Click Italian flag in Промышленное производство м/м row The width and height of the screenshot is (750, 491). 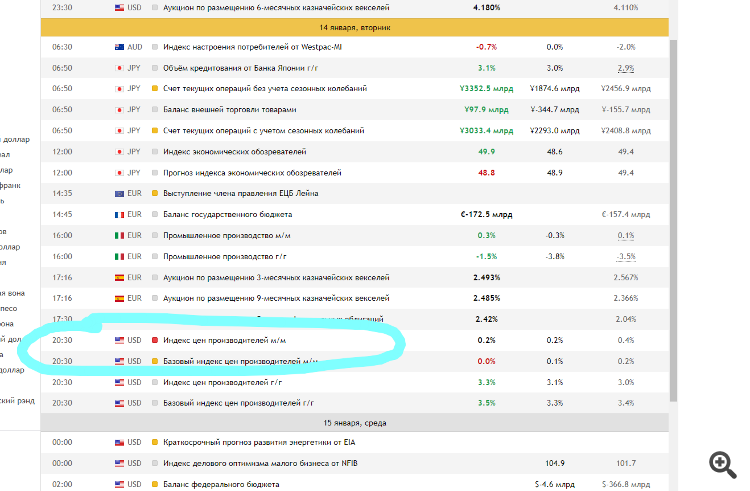pos(120,235)
